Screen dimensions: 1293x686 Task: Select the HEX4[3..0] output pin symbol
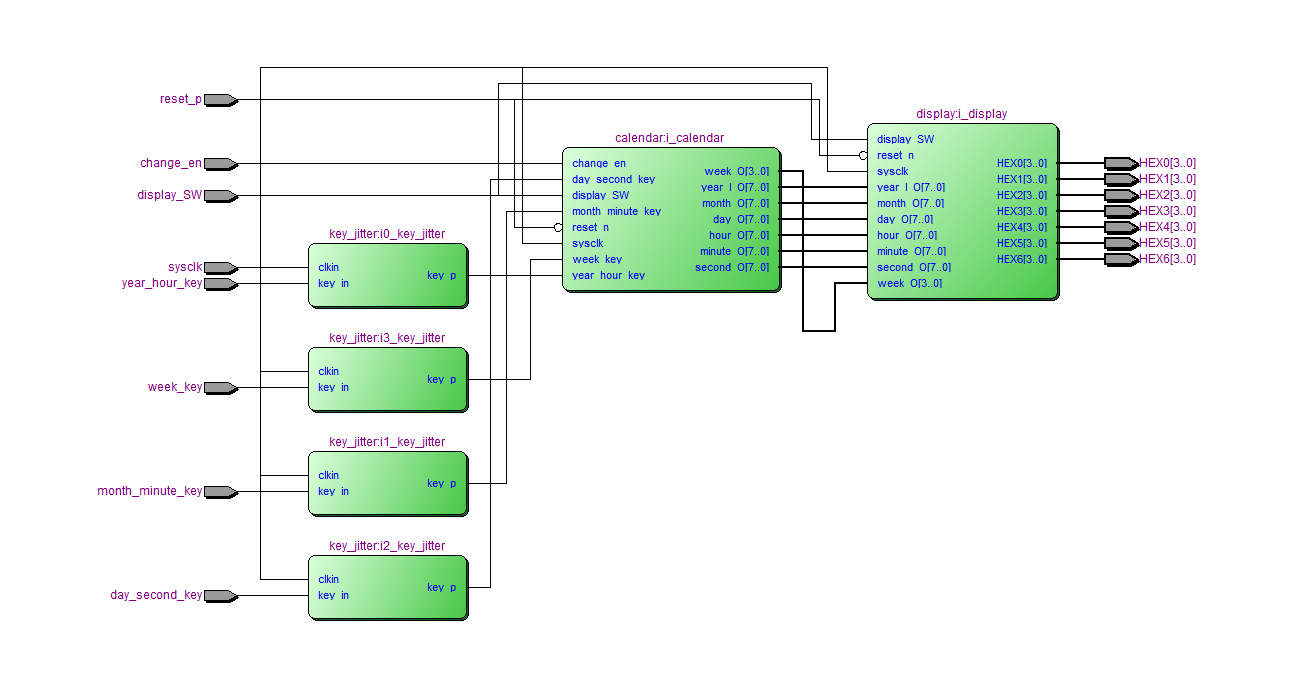tap(1121, 227)
